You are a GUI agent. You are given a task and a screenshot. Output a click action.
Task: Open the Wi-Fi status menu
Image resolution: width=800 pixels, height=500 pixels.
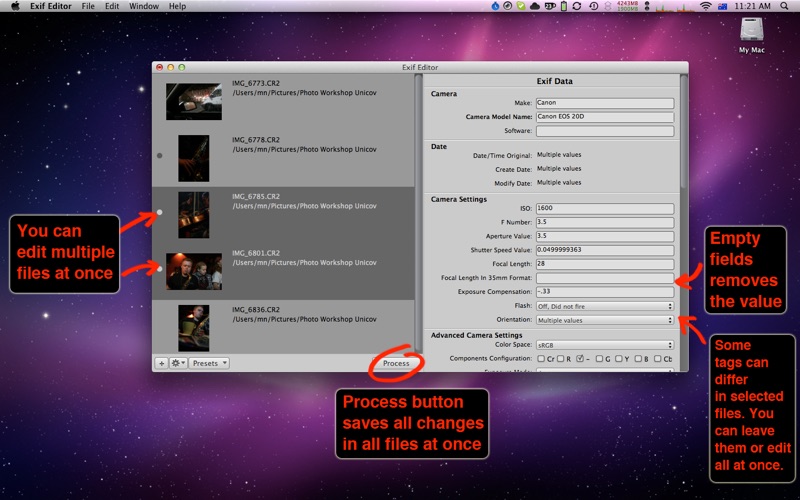[x=705, y=6]
